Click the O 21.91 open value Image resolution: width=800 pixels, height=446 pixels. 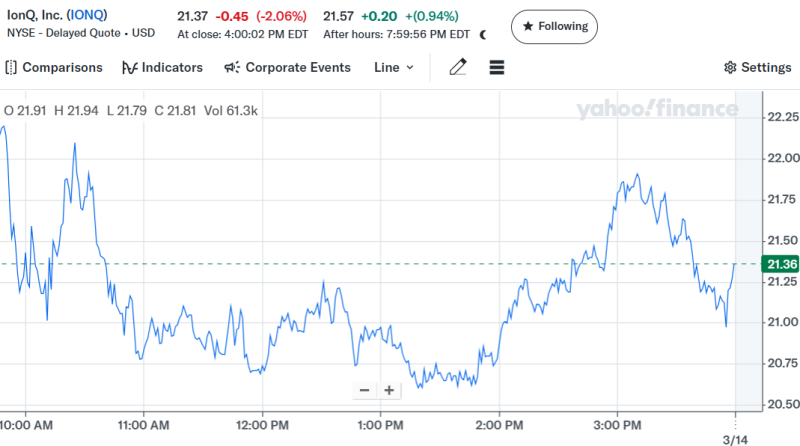(x=25, y=111)
